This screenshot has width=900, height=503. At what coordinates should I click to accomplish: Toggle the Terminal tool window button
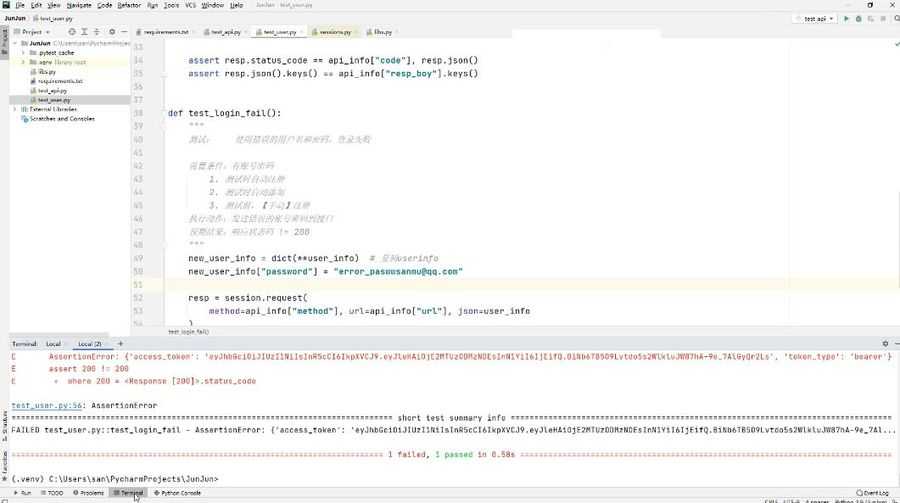[129, 493]
